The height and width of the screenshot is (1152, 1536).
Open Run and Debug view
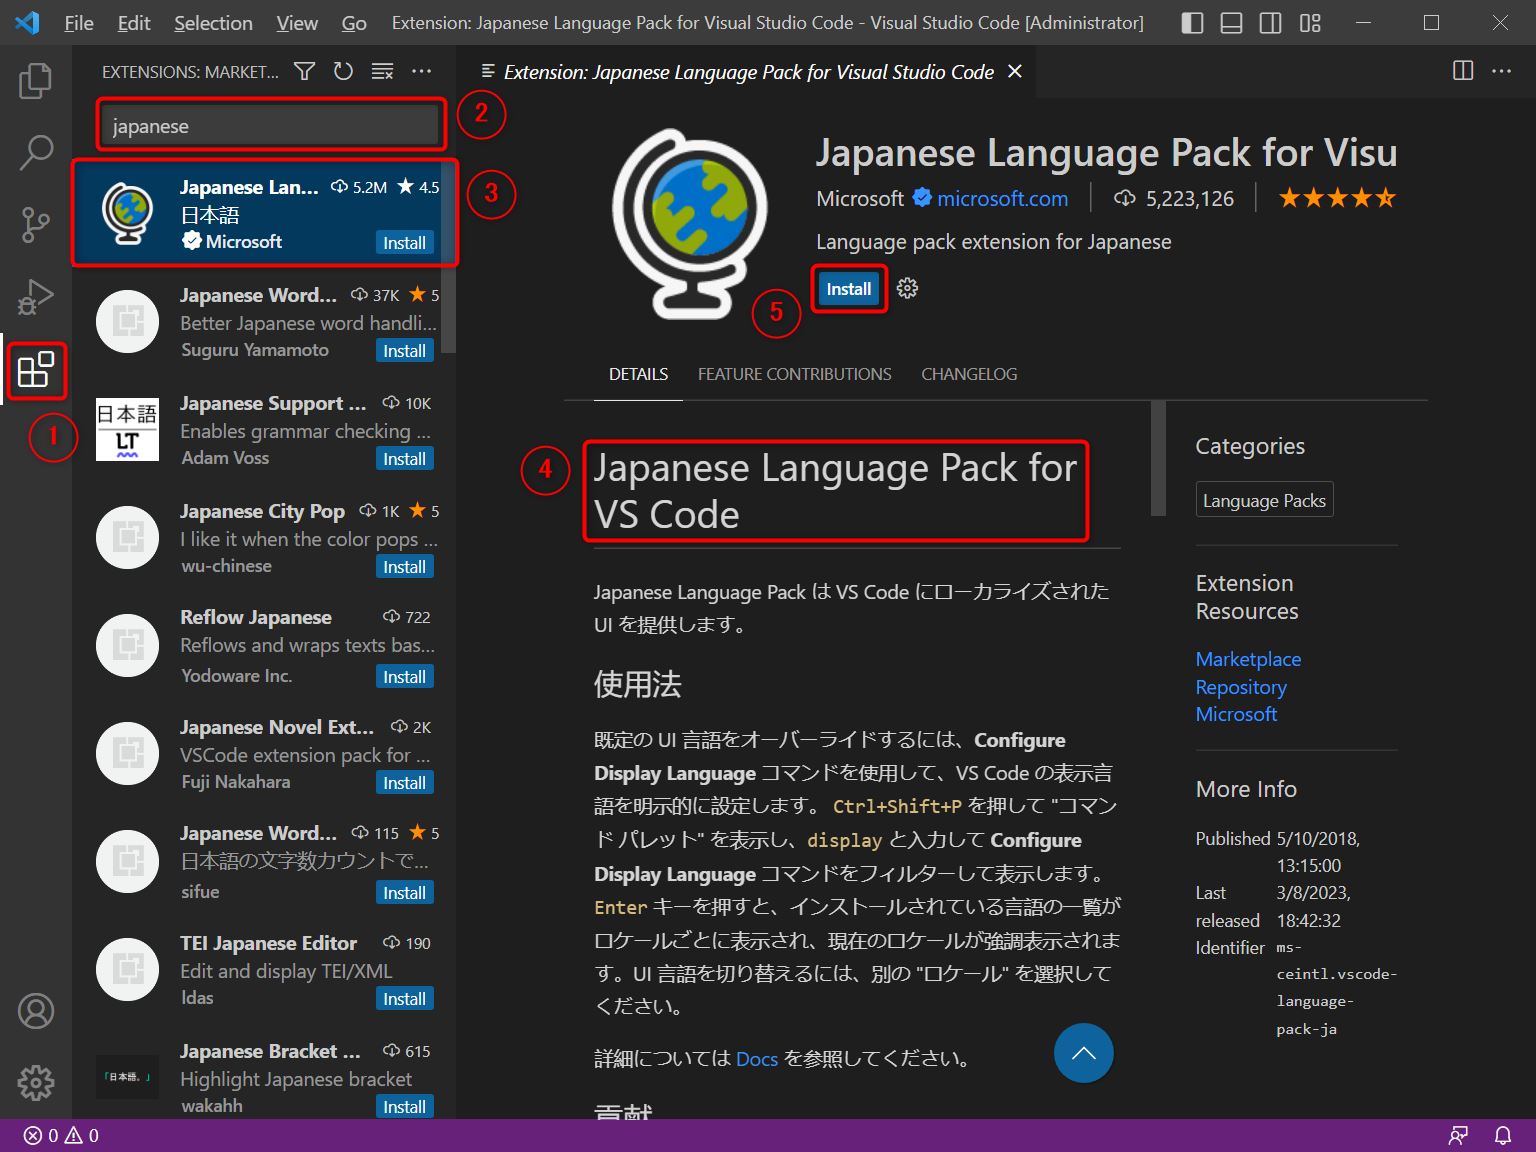(x=36, y=297)
